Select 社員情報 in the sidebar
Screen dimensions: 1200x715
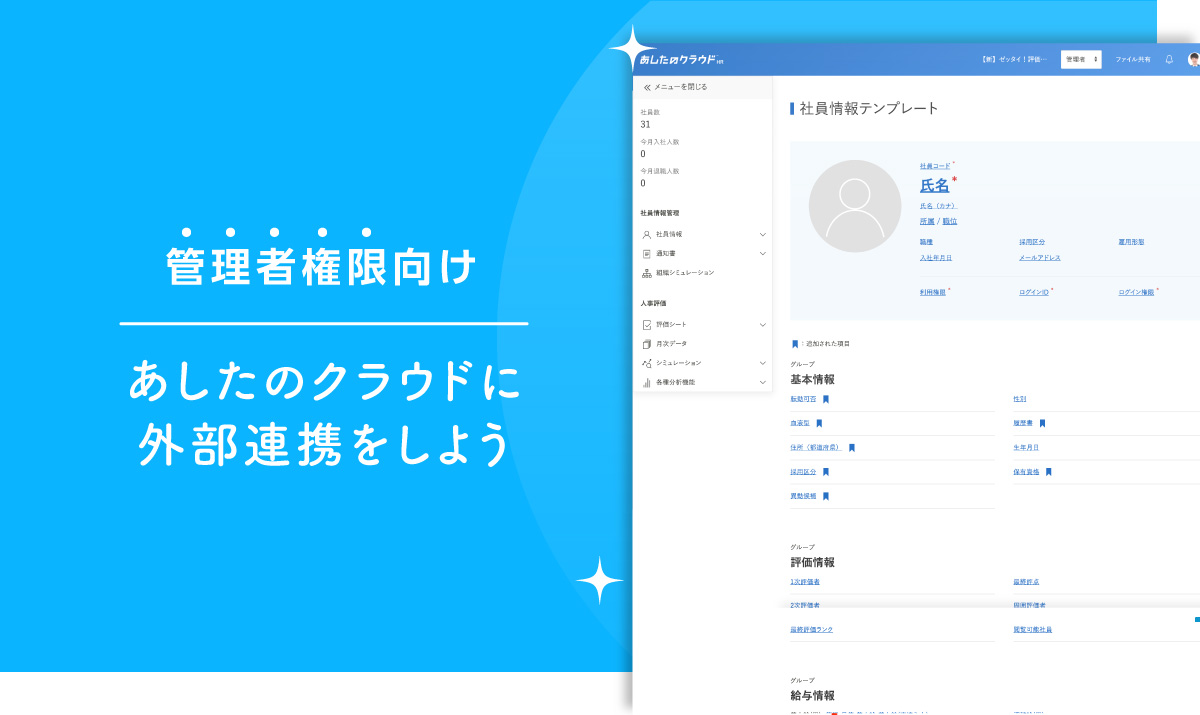tap(669, 234)
